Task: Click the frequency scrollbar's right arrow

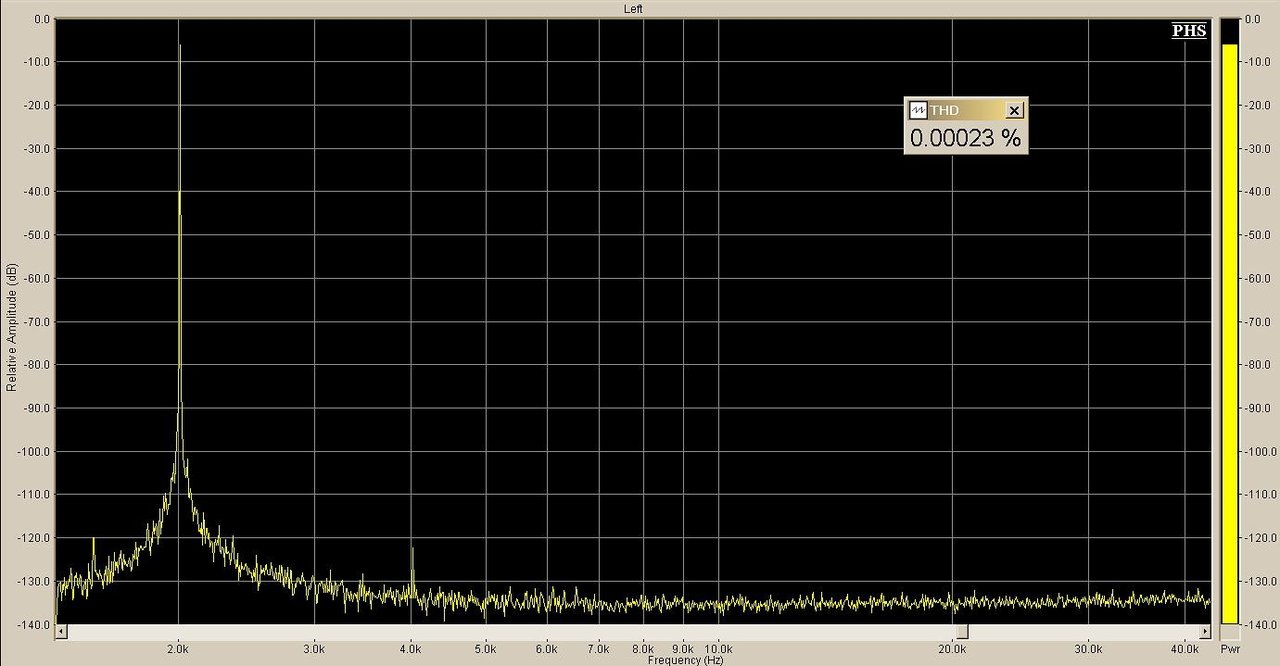Action: 1204,632
